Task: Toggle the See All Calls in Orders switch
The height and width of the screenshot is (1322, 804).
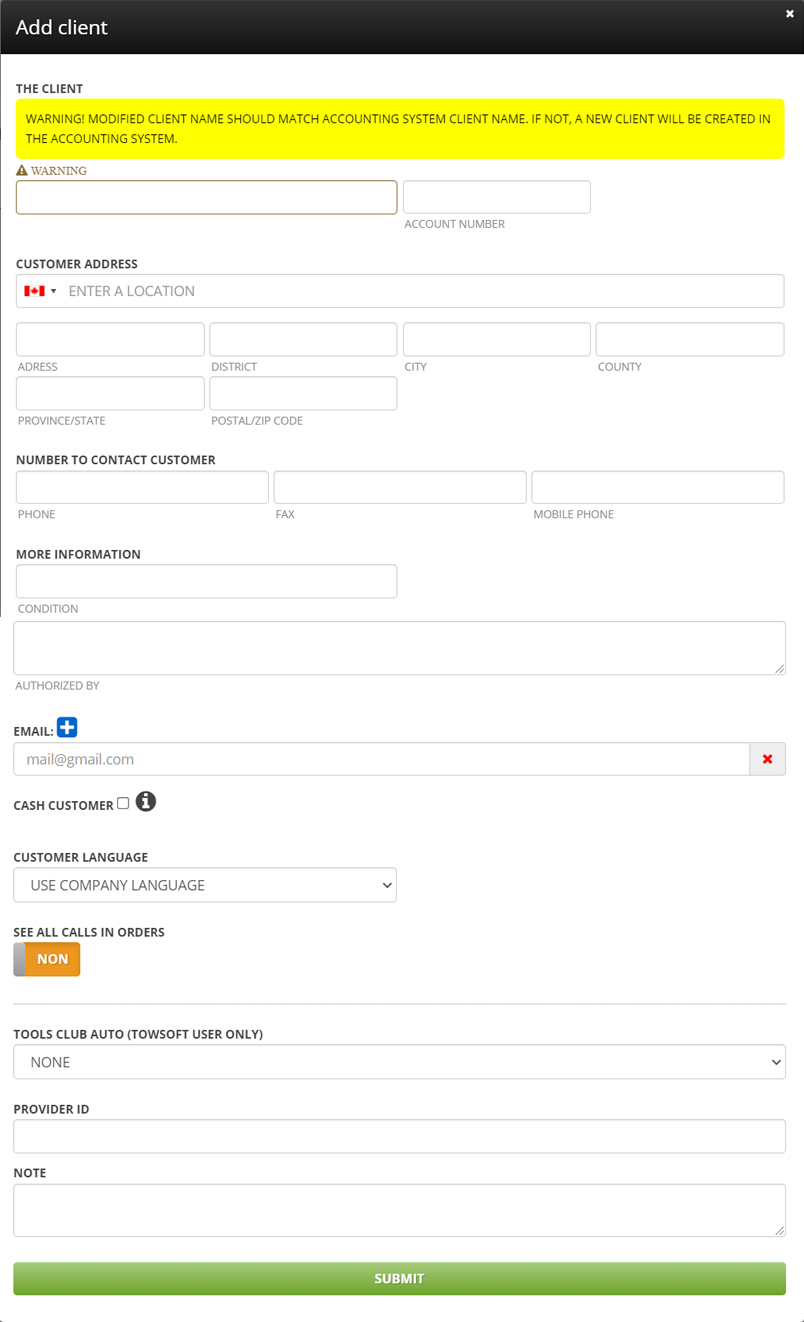Action: click(x=47, y=959)
